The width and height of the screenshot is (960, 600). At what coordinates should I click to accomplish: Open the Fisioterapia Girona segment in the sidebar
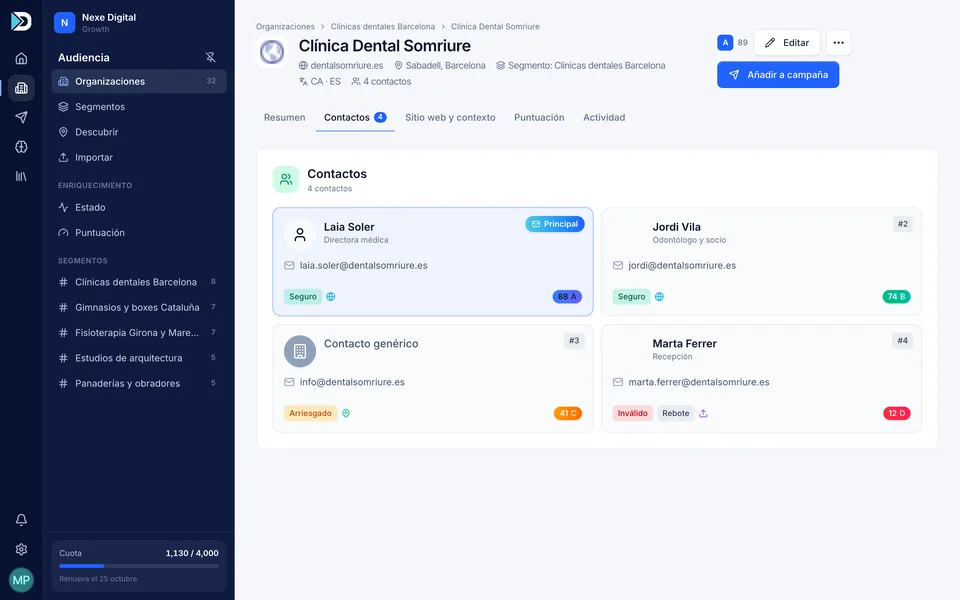coord(139,333)
